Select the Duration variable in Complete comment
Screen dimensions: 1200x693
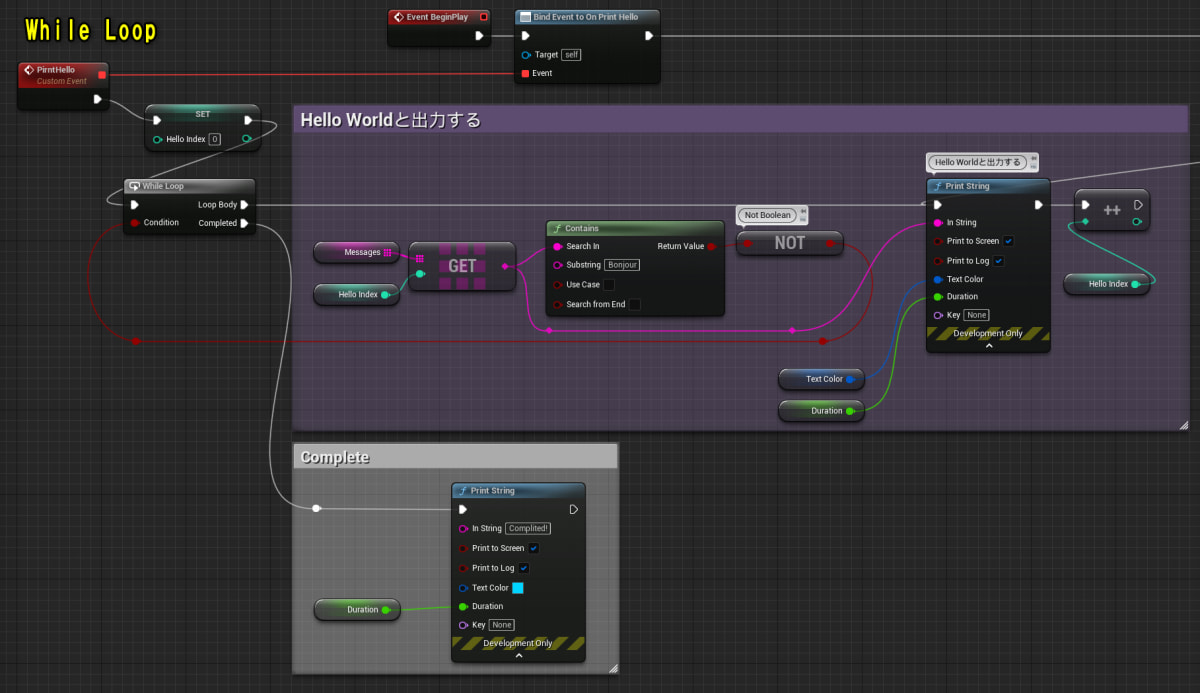(357, 609)
